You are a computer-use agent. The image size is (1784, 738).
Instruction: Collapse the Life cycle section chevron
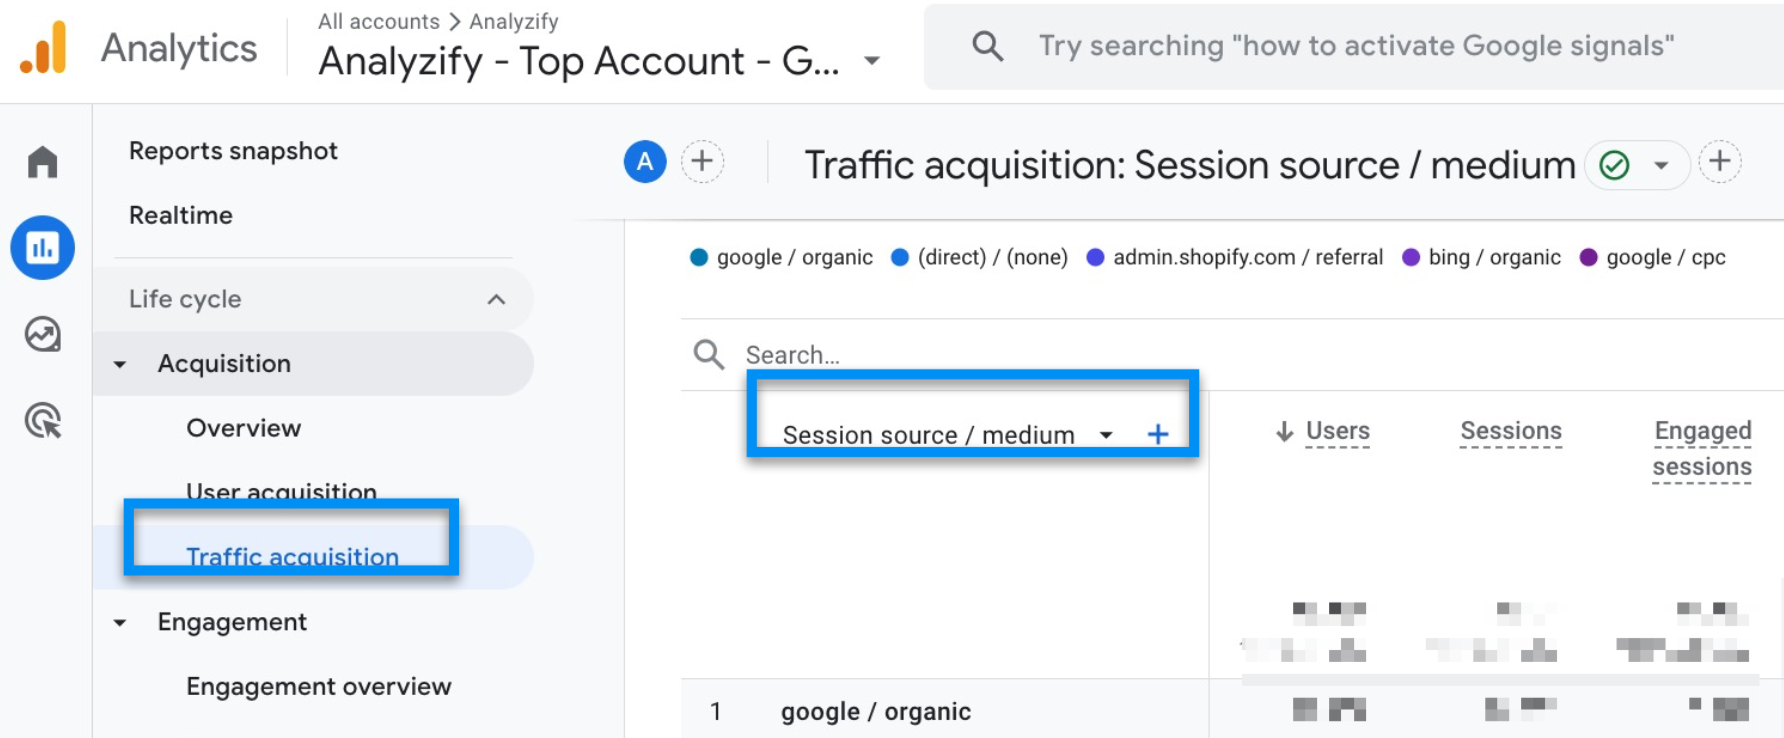(496, 299)
